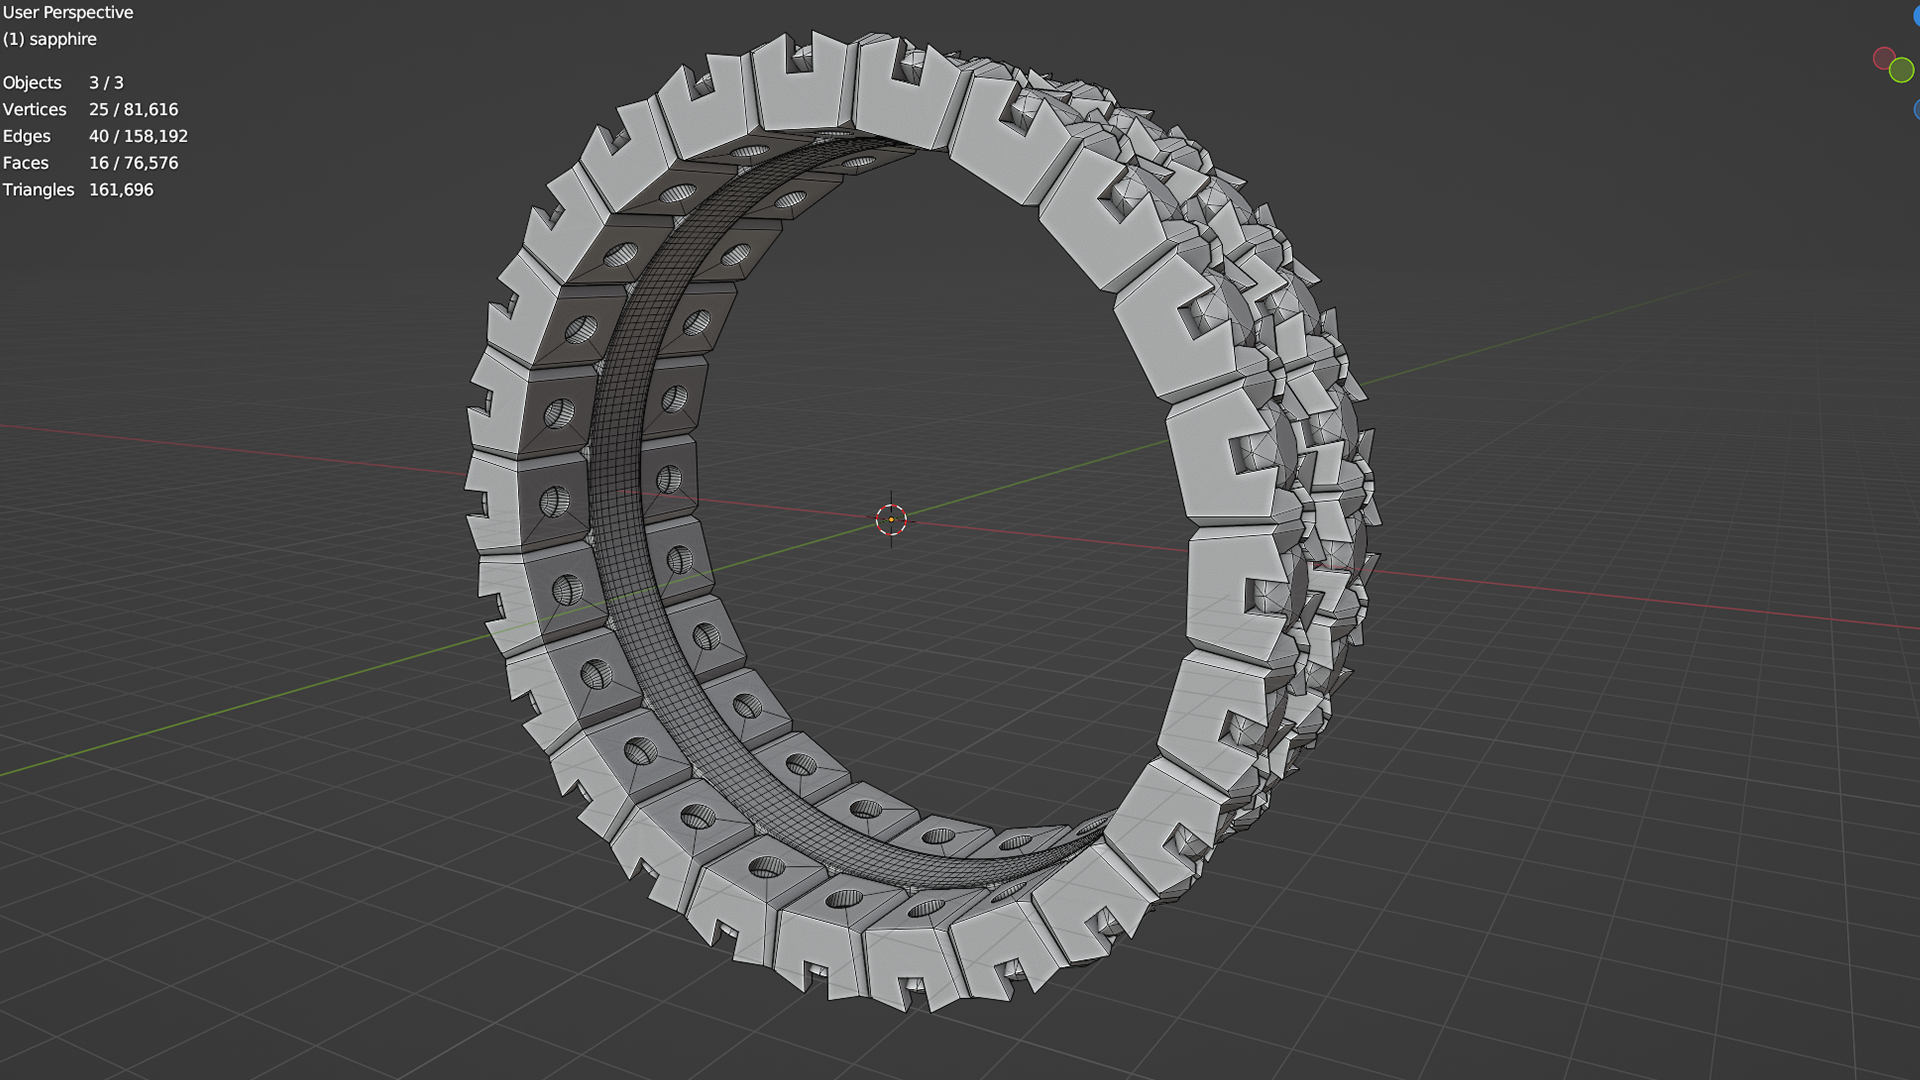The height and width of the screenshot is (1080, 1920).
Task: Click the '(1) sapphire' object name text
Action: [50, 39]
